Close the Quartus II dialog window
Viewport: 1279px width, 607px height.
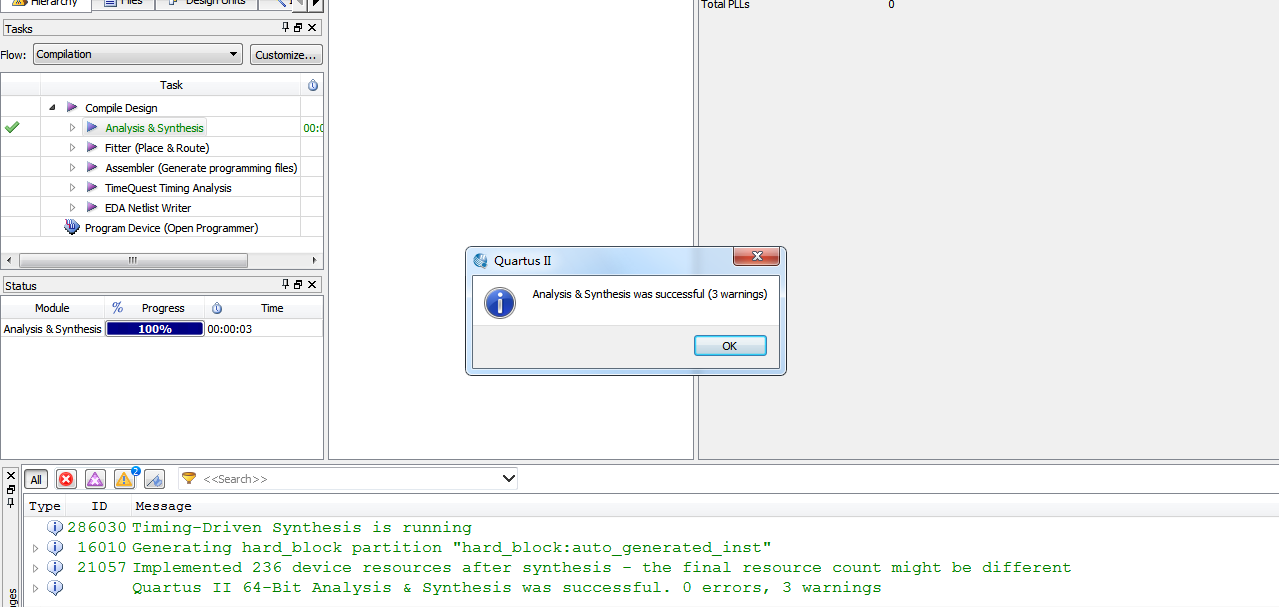coord(757,257)
